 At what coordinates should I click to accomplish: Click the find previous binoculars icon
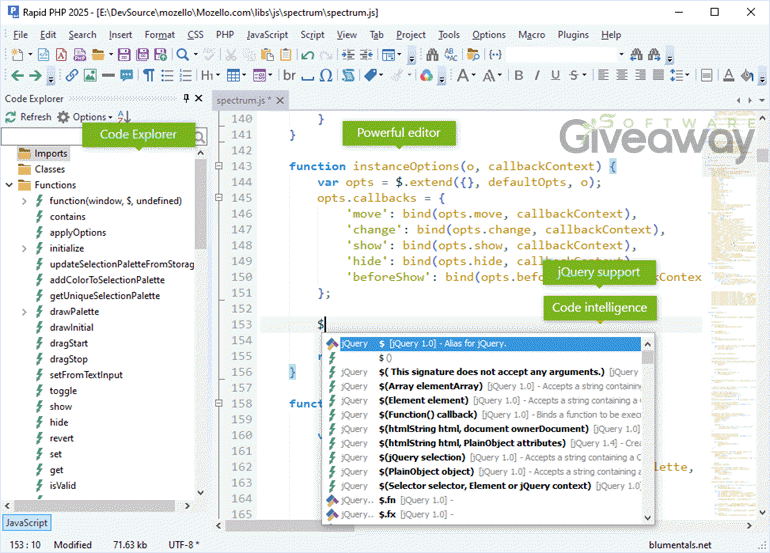[x=636, y=55]
